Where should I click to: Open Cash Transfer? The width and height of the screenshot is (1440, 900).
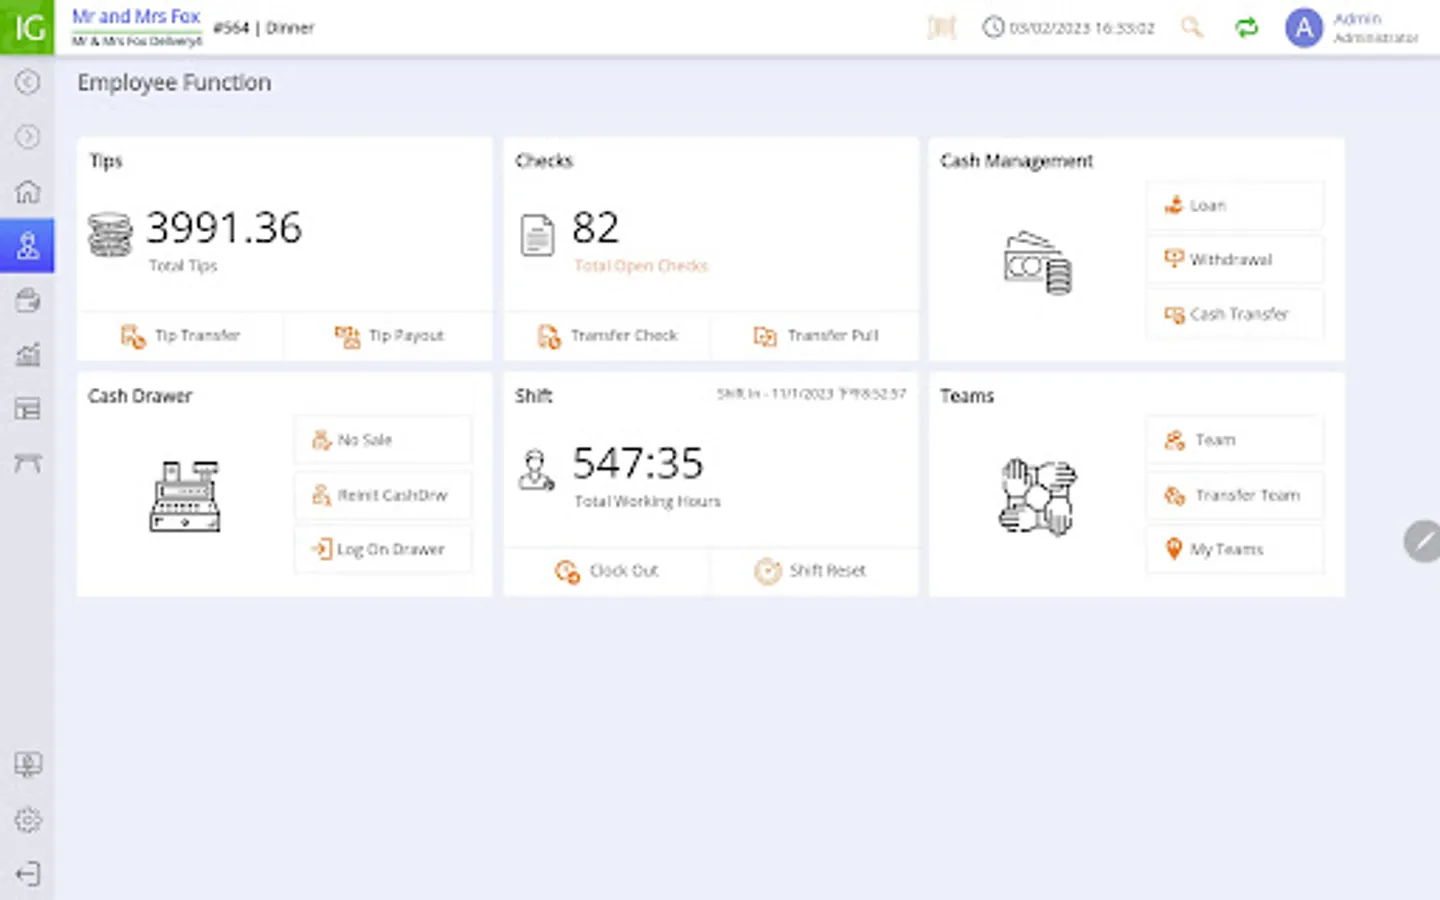[1235, 314]
